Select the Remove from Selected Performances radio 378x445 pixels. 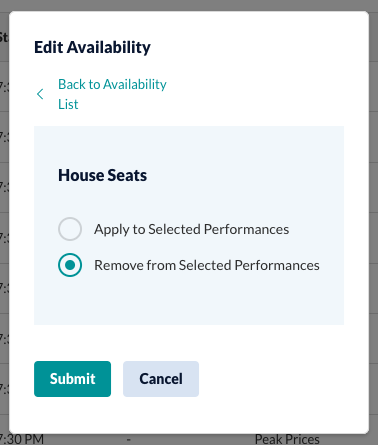click(70, 265)
